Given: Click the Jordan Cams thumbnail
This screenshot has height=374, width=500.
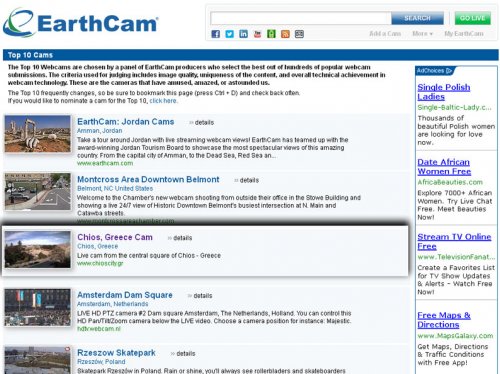Looking at the screenshot, I should tap(38, 134).
